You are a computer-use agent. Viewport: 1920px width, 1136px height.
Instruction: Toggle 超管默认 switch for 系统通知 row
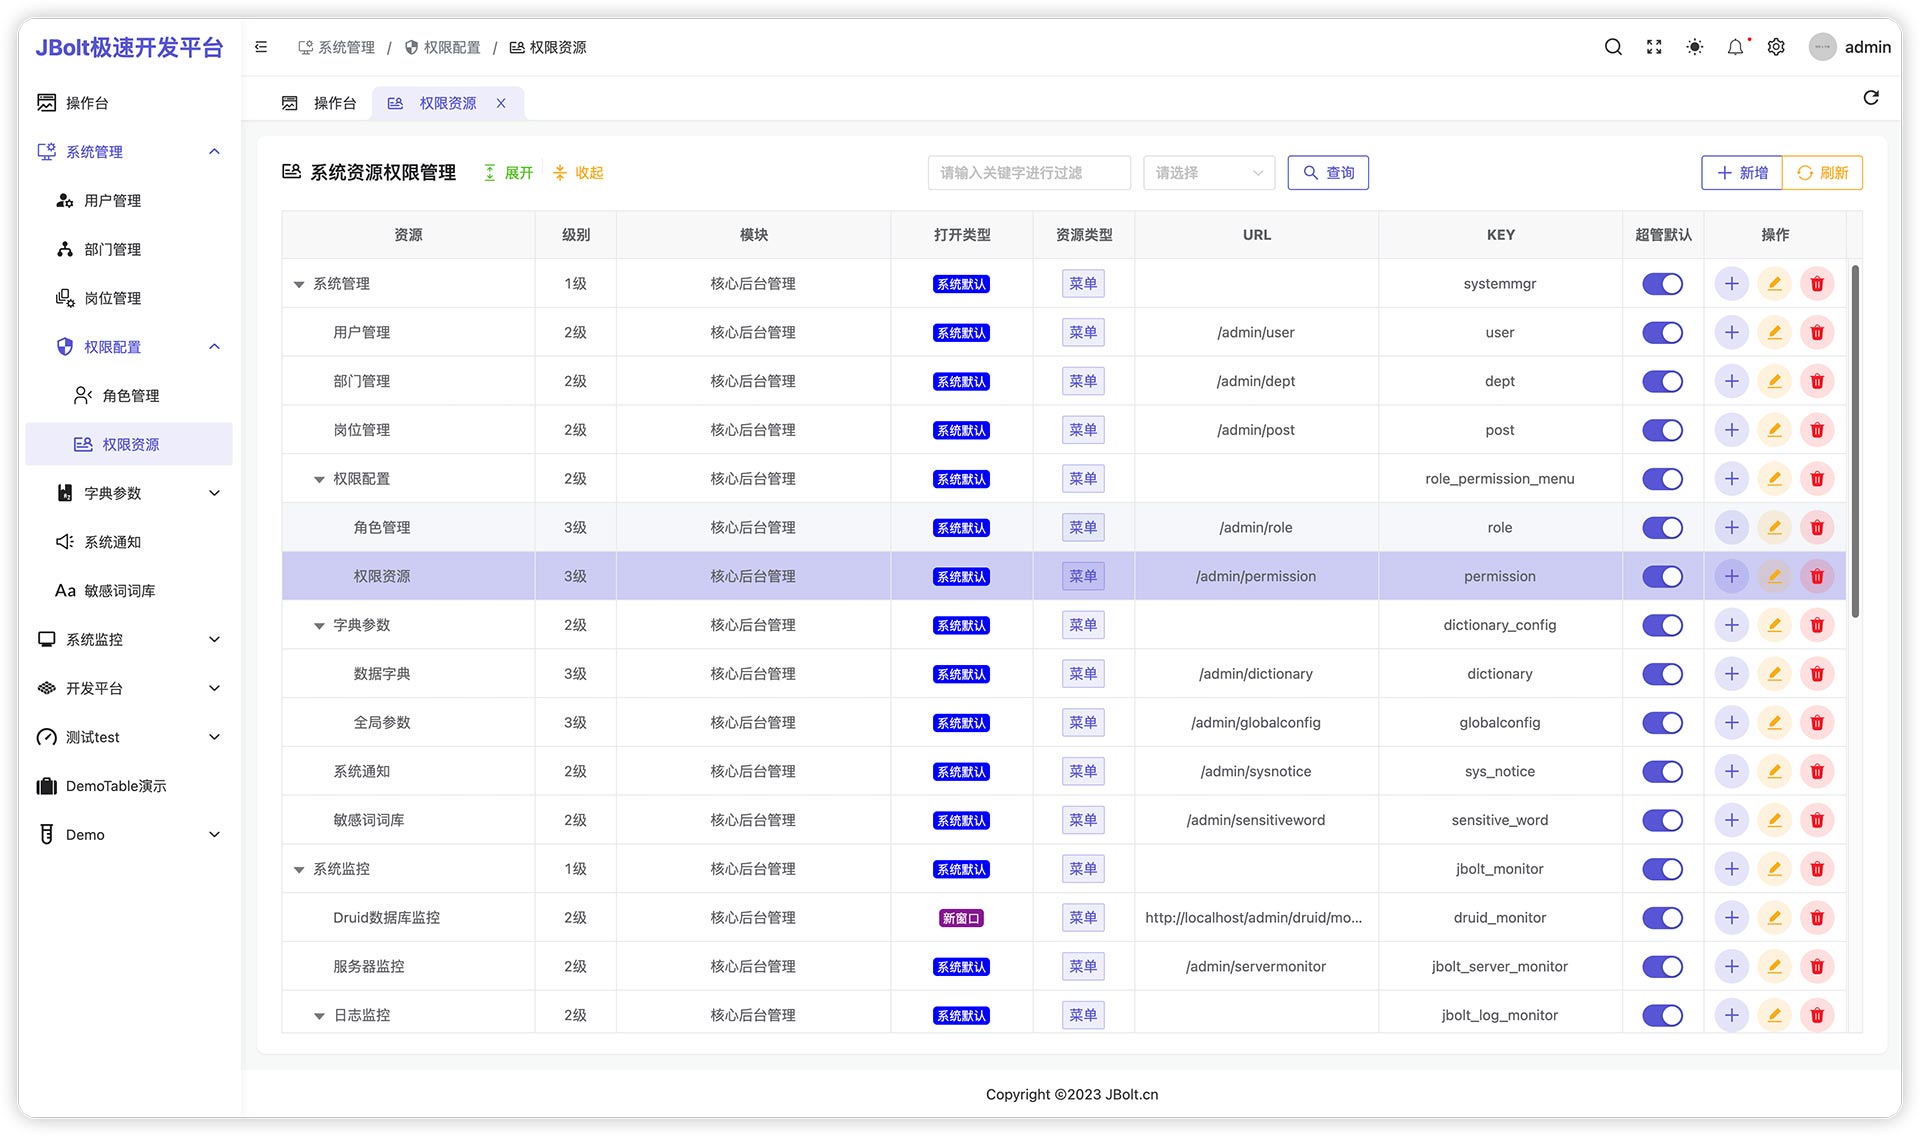coord(1662,772)
